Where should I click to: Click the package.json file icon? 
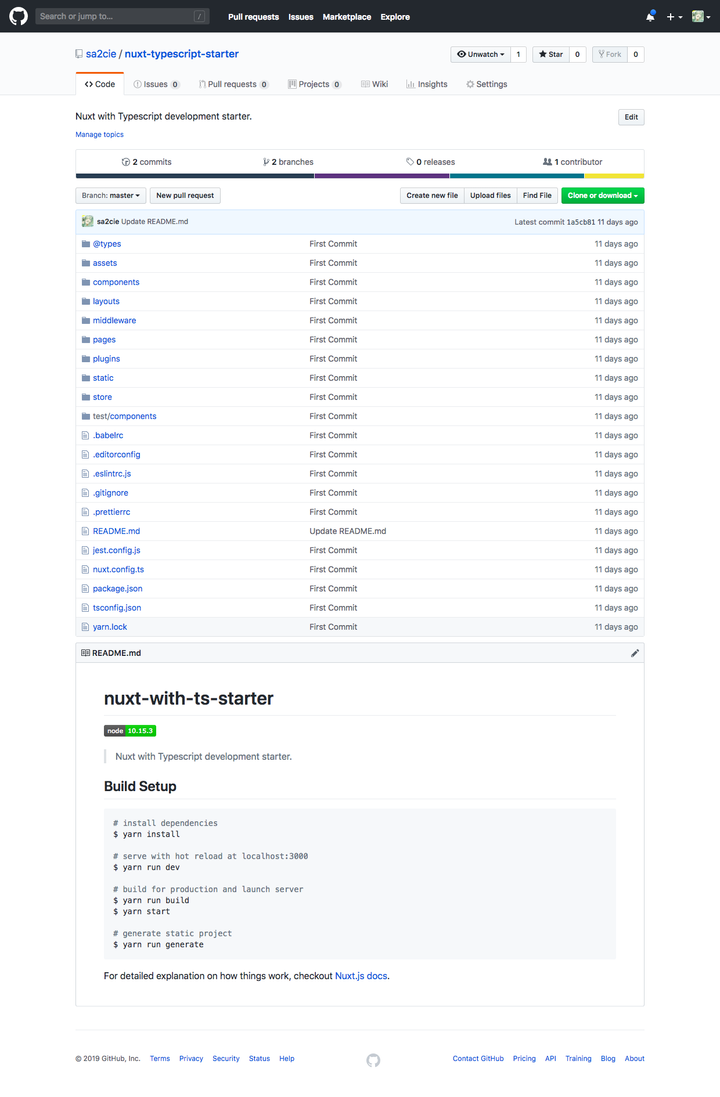[85, 589]
